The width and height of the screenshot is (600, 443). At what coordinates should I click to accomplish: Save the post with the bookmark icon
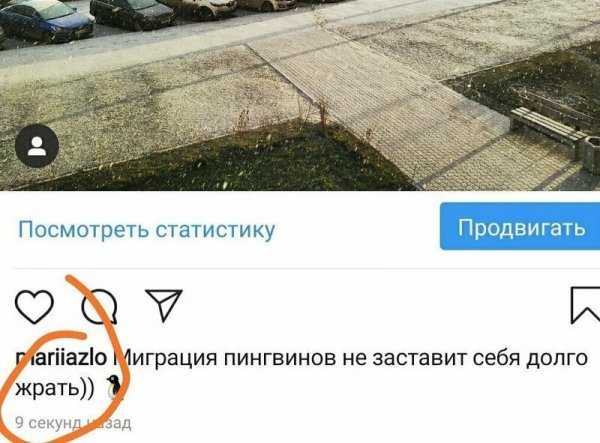pos(585,305)
